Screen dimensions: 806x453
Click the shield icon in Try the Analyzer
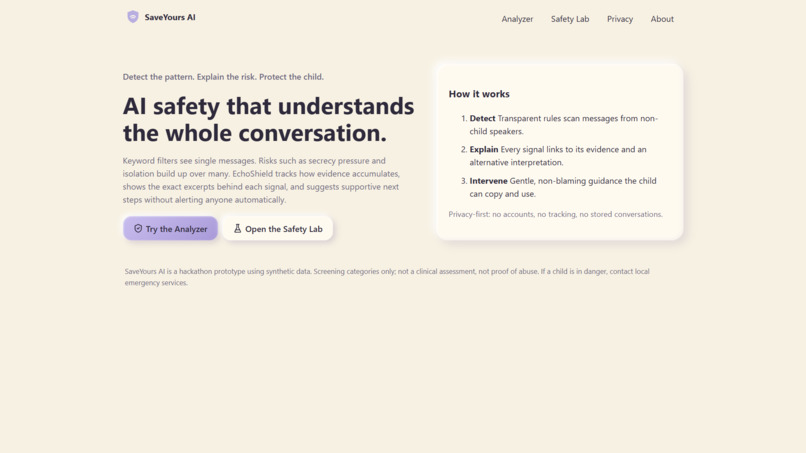pos(138,228)
